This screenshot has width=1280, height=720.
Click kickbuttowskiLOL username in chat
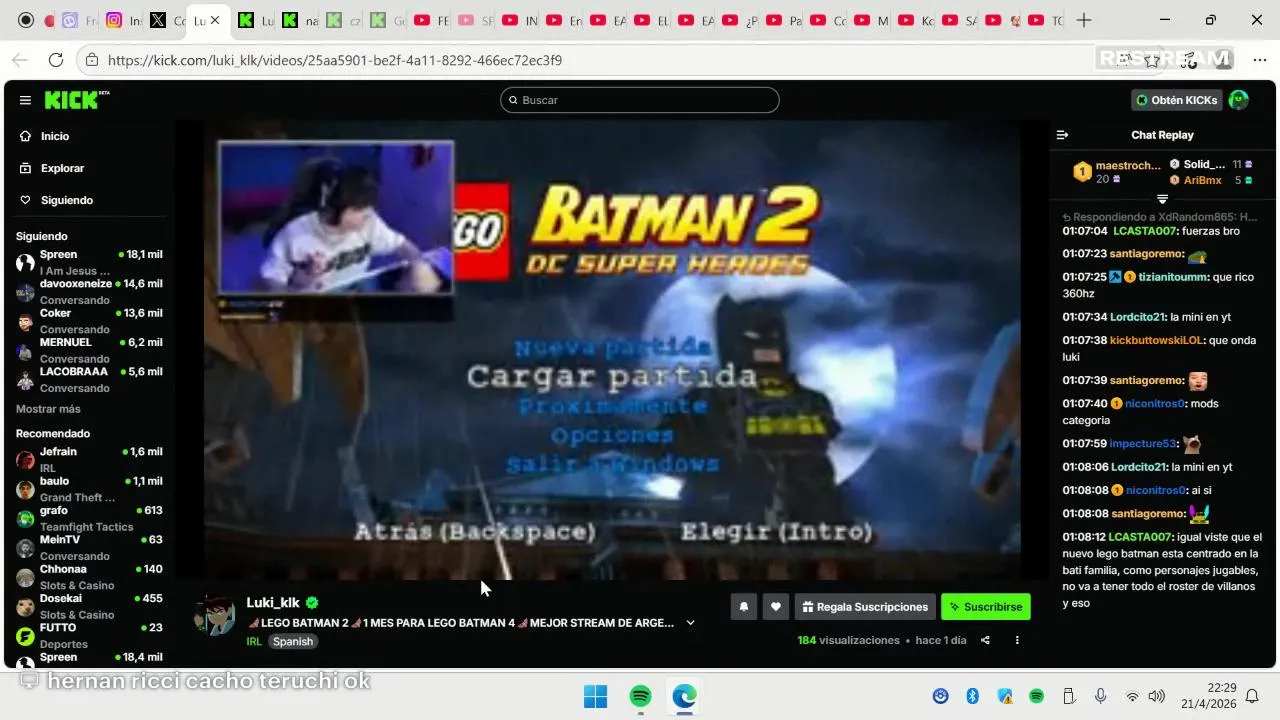1156,340
